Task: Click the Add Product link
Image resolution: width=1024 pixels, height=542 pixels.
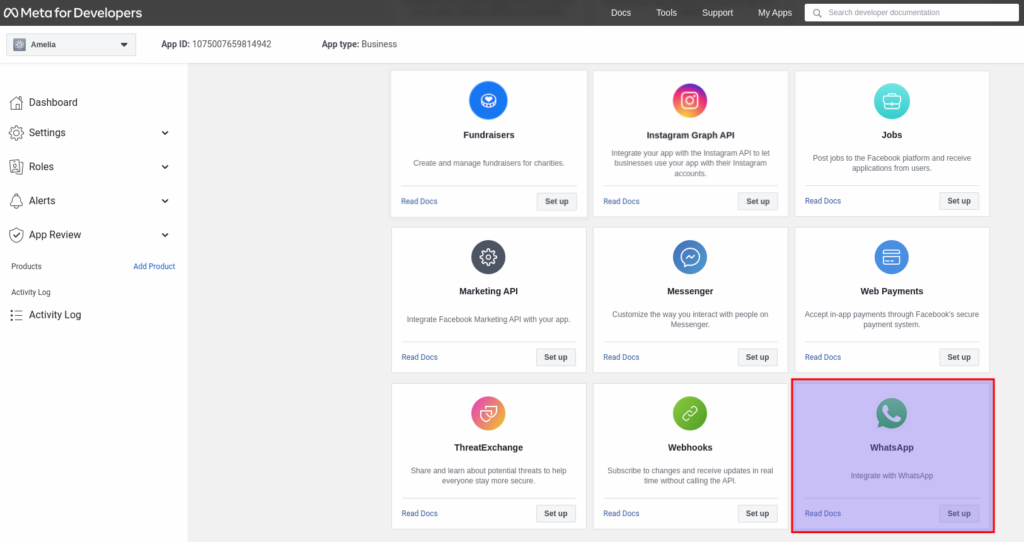Action: coord(154,266)
